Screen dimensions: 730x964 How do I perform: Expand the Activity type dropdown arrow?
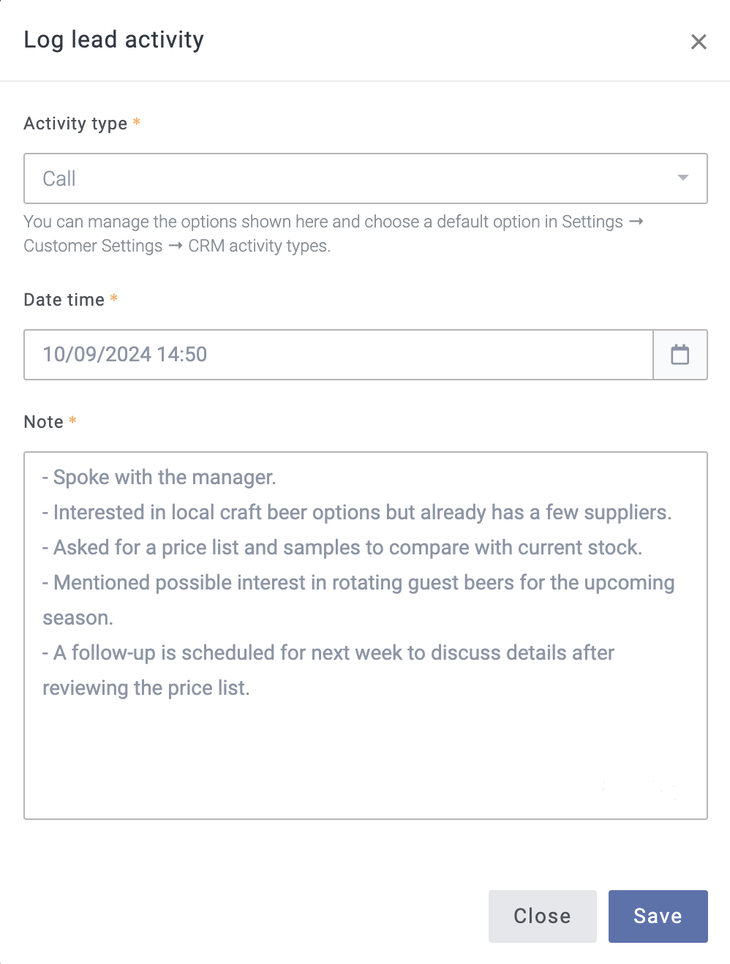pyautogui.click(x=683, y=178)
